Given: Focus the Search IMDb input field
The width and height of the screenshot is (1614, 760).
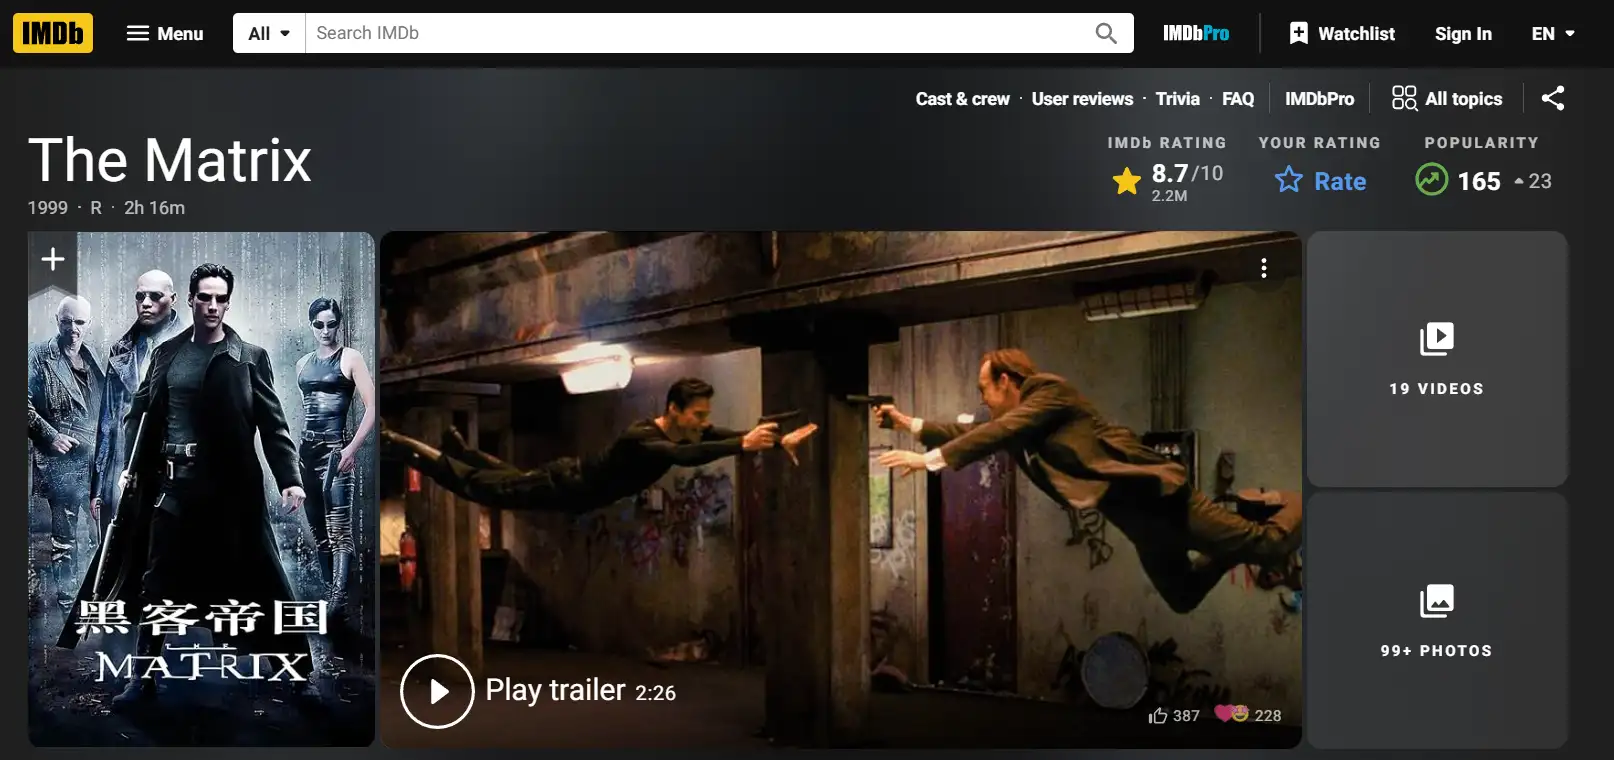Looking at the screenshot, I should tap(696, 33).
